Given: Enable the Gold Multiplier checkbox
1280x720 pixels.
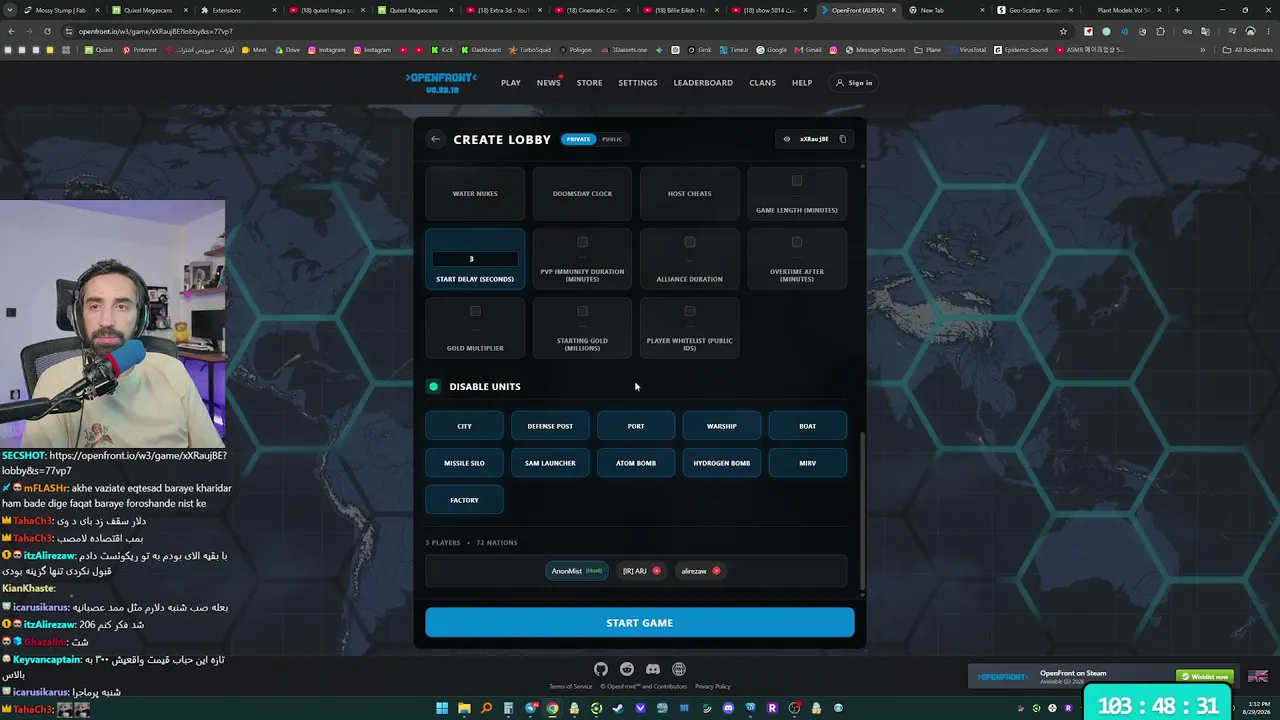Looking at the screenshot, I should [x=475, y=311].
